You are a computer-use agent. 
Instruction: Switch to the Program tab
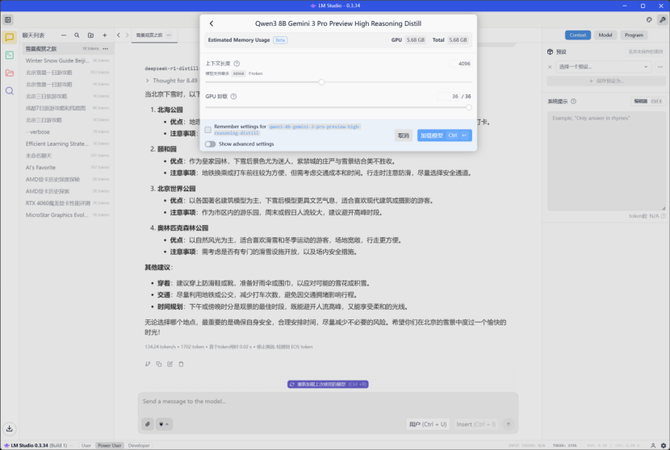pyautogui.click(x=634, y=34)
